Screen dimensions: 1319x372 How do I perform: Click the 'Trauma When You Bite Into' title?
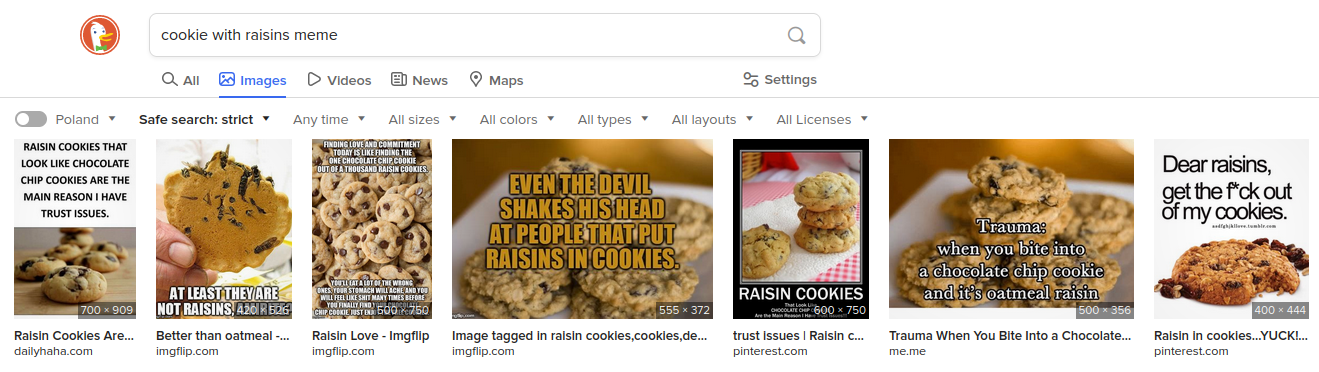pyautogui.click(x=1010, y=336)
